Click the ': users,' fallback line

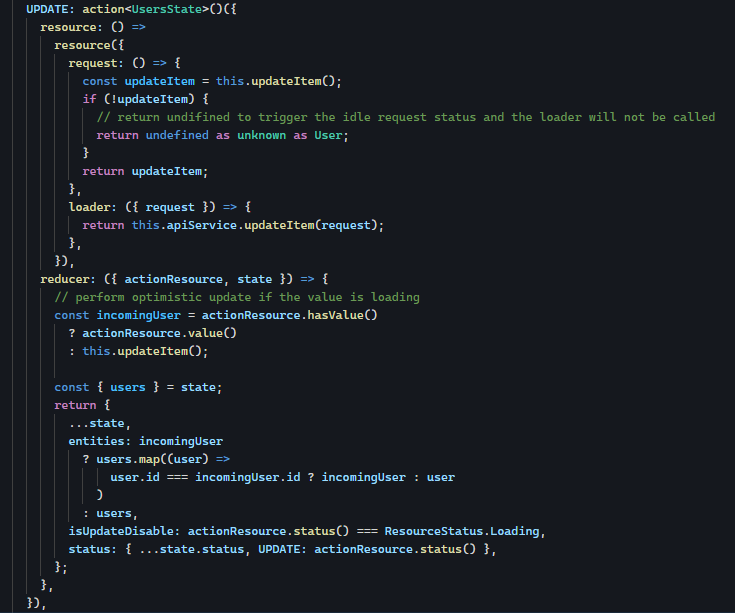[x=110, y=513]
